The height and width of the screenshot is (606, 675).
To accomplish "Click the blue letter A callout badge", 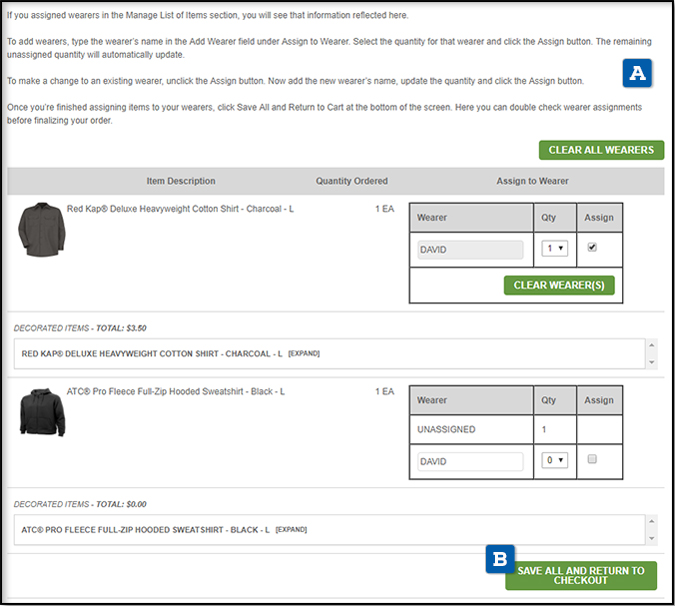I will tap(637, 73).
